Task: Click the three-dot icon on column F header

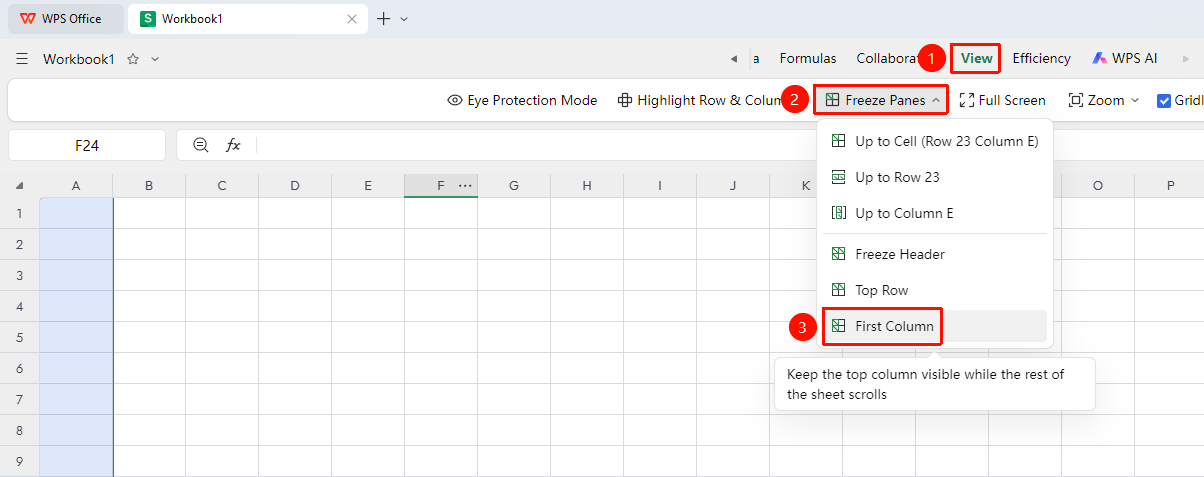Action: click(465, 185)
